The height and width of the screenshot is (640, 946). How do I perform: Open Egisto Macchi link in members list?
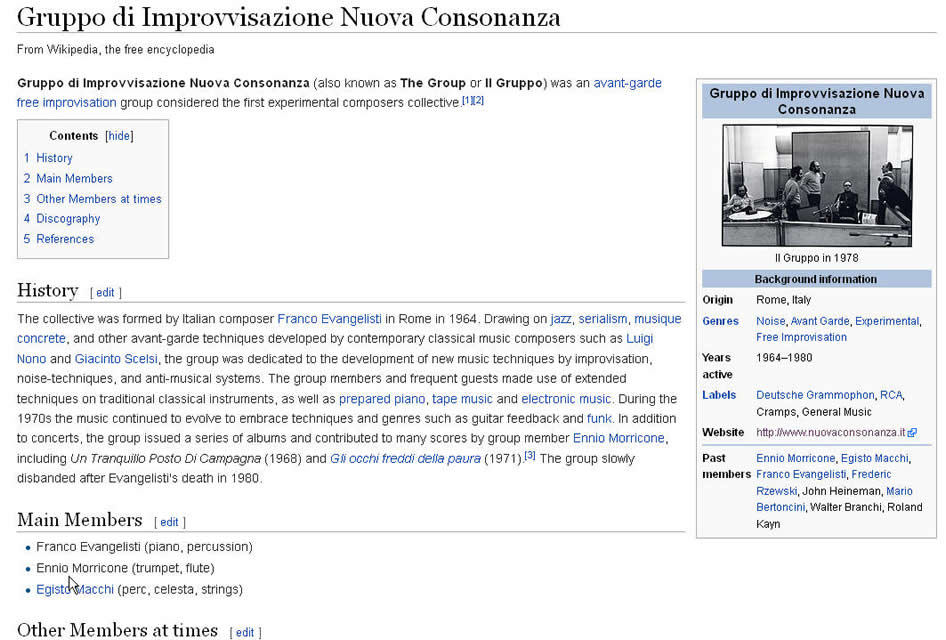[75, 589]
